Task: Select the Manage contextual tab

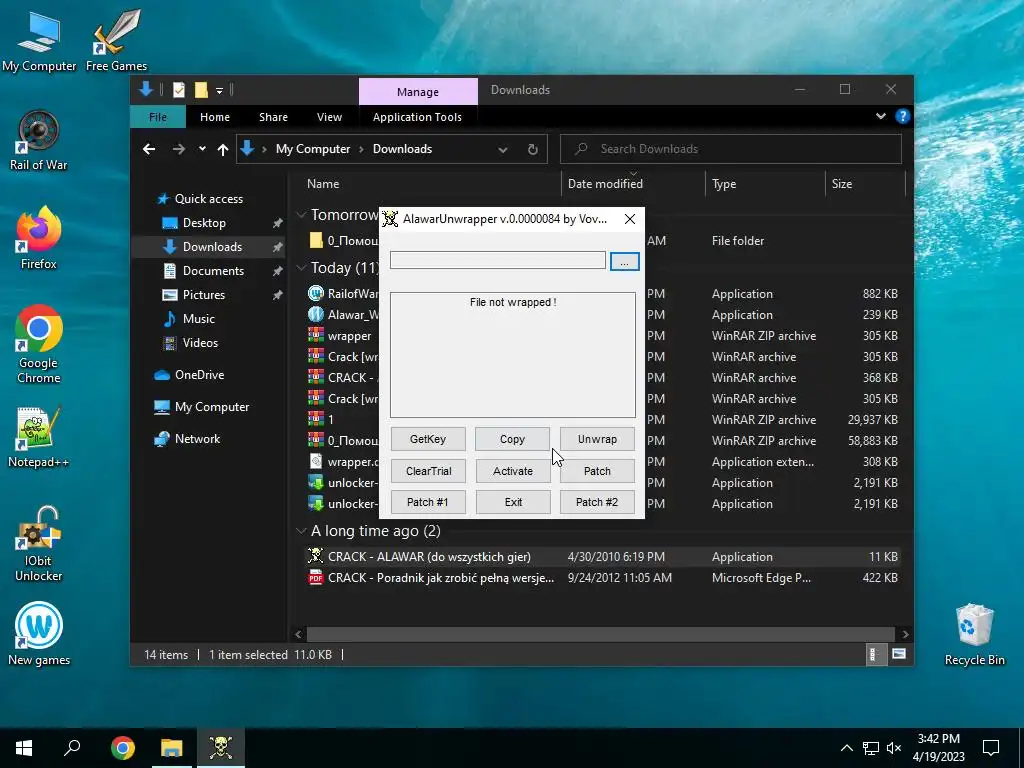Action: (418, 91)
